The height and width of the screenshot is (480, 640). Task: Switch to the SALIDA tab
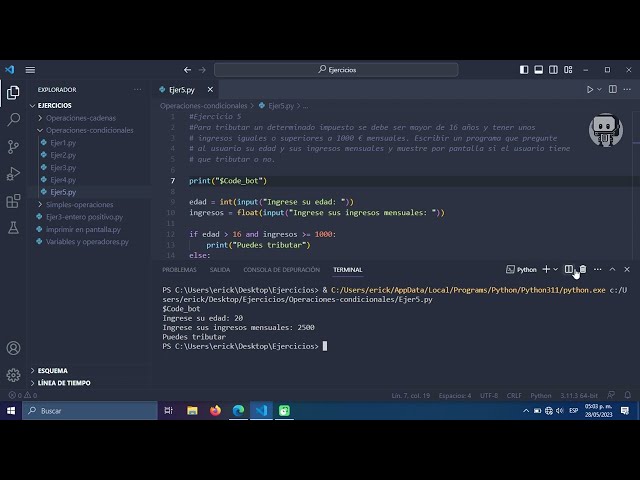click(x=220, y=270)
